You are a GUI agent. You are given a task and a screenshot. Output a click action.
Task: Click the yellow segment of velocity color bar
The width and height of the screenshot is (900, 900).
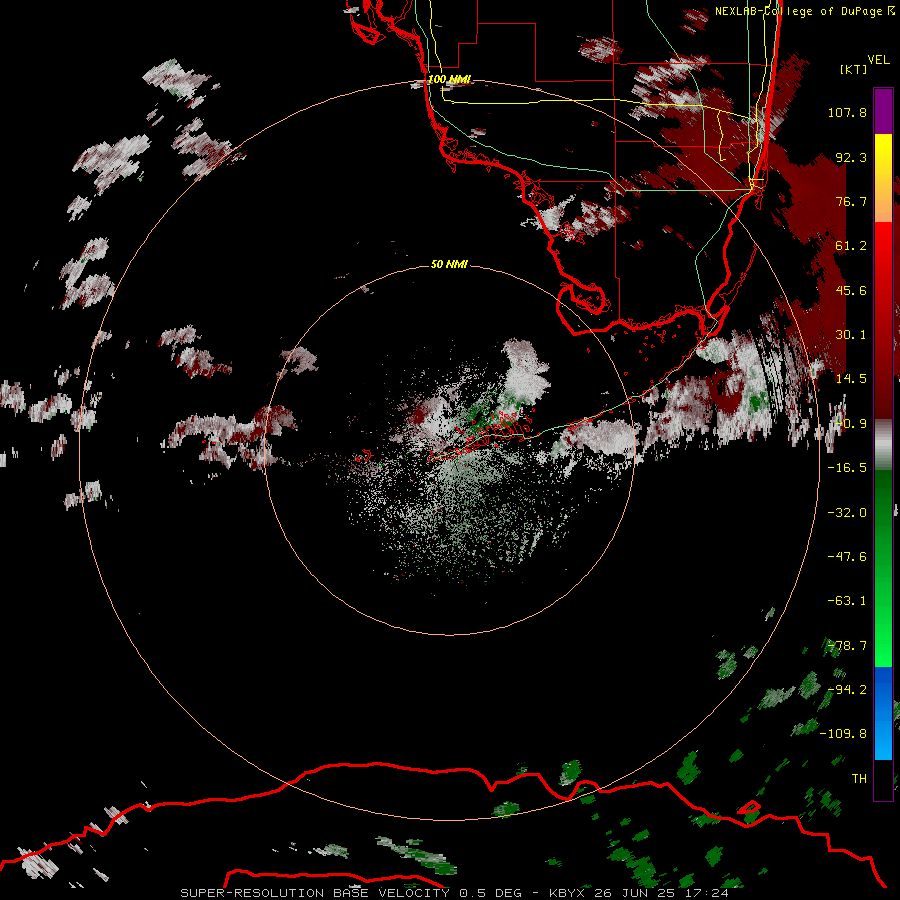883,178
